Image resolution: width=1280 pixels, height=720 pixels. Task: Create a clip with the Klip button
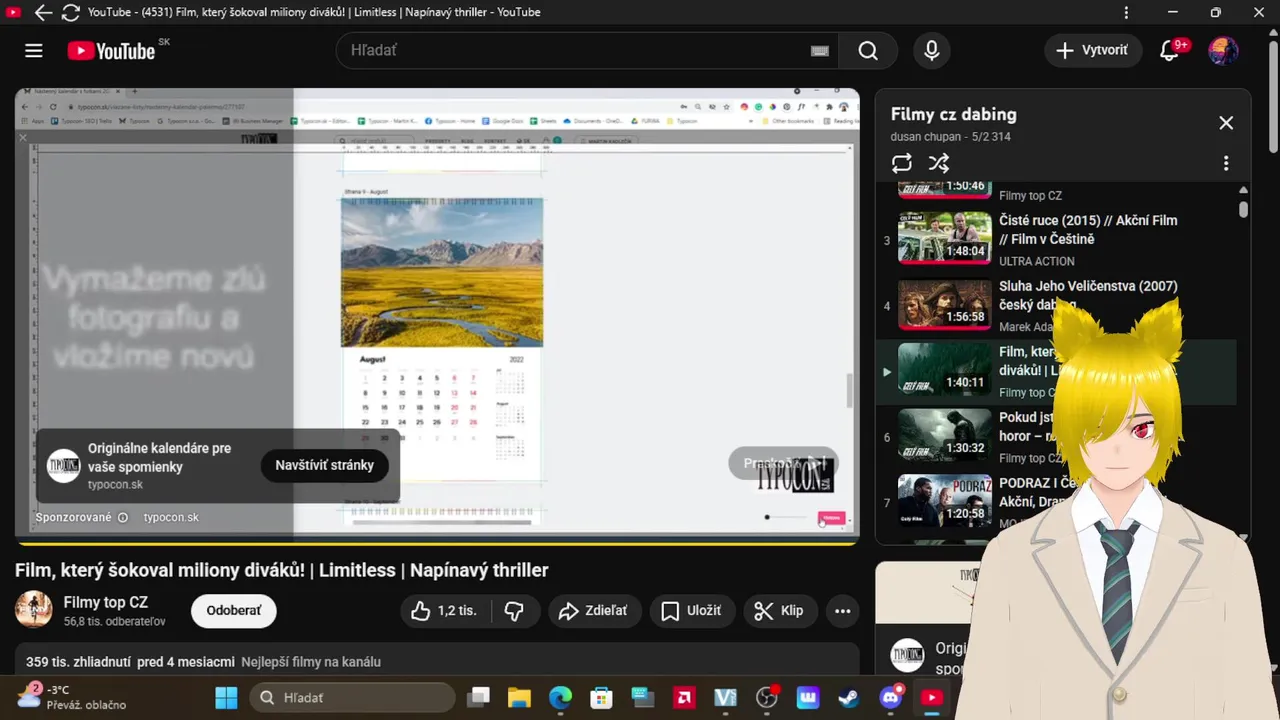[779, 611]
